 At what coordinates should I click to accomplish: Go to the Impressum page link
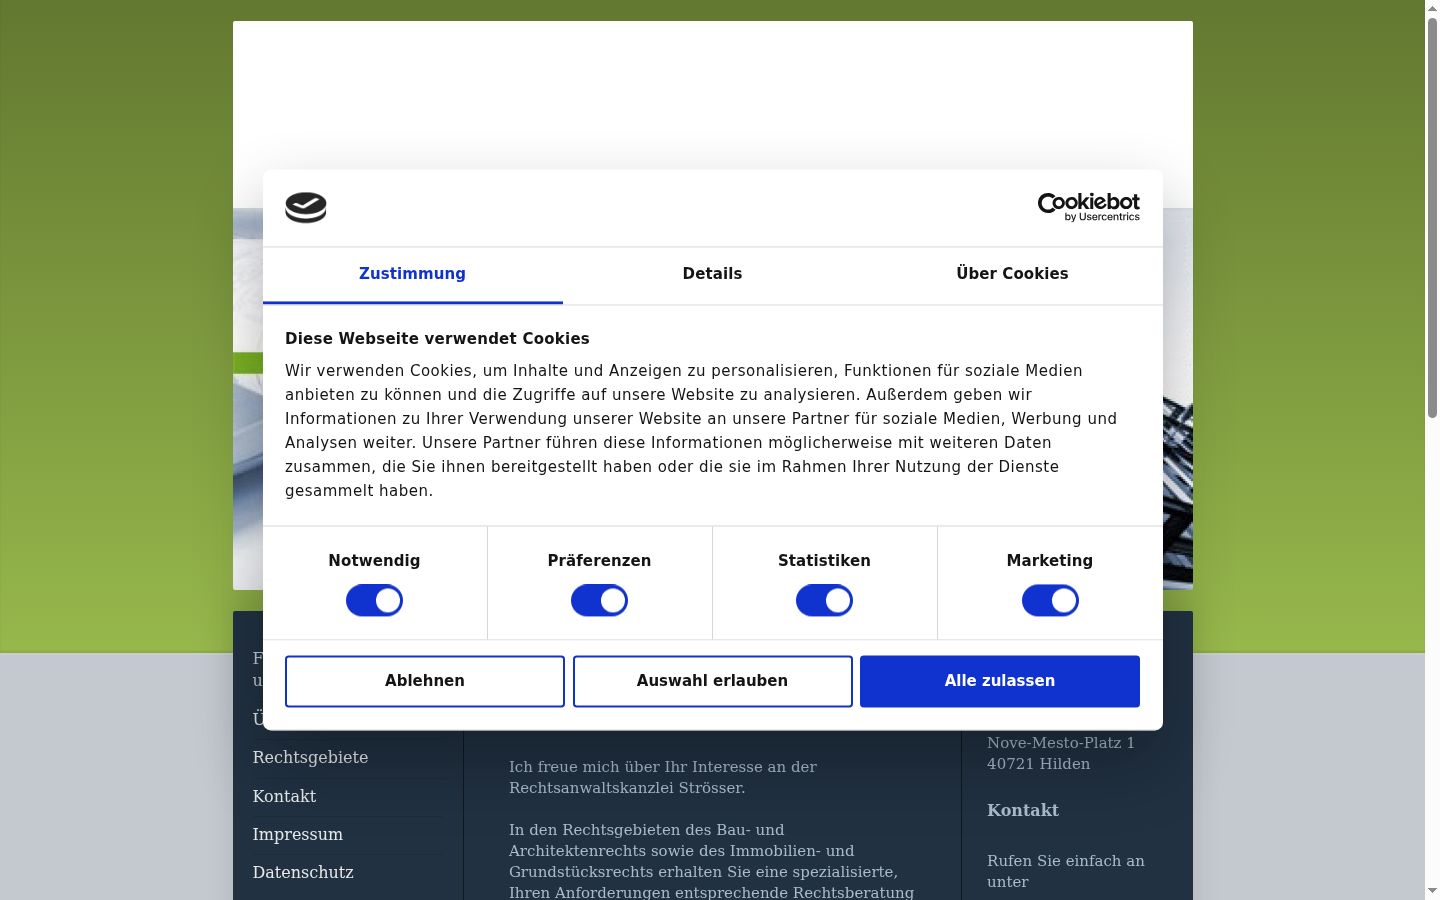[x=297, y=834]
